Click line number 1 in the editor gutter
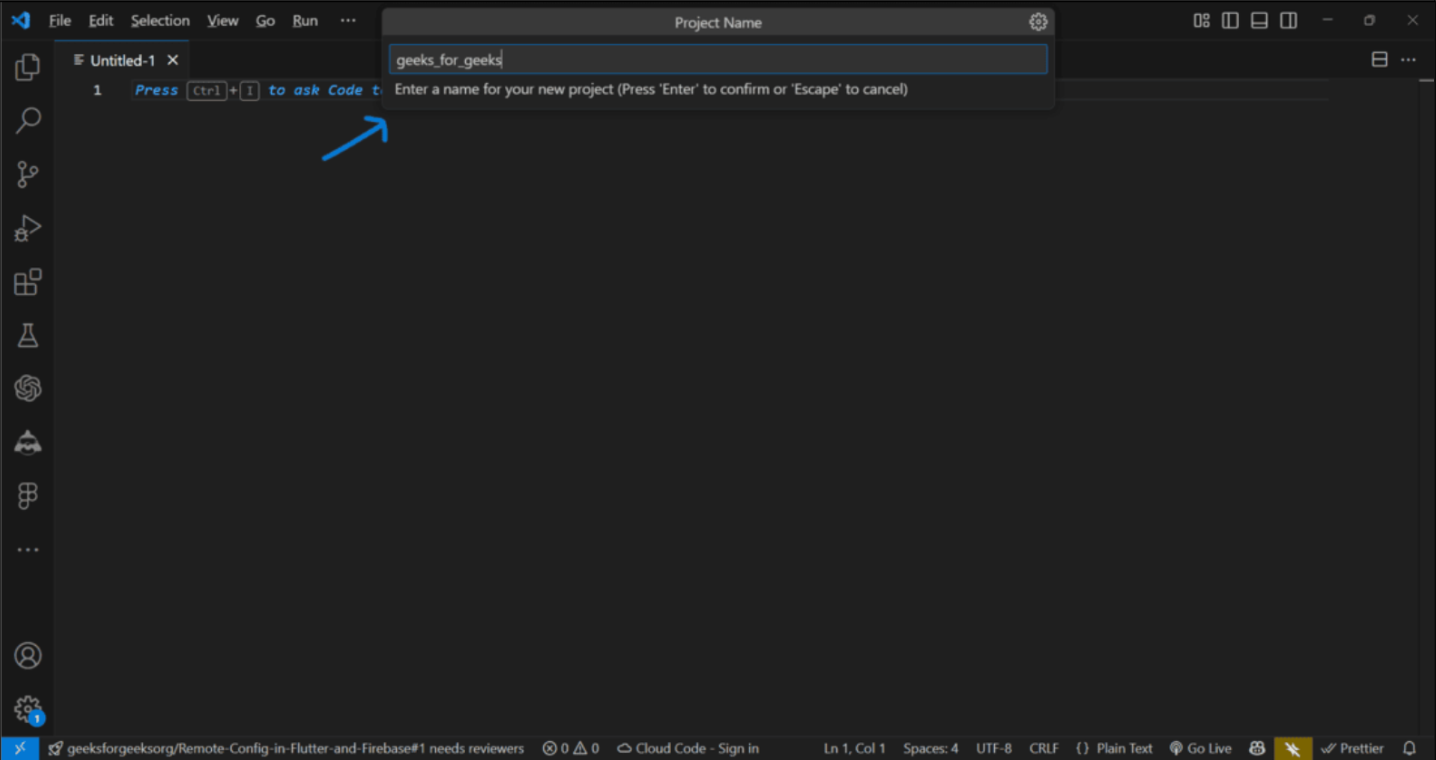Image resolution: width=1436 pixels, height=760 pixels. click(97, 90)
